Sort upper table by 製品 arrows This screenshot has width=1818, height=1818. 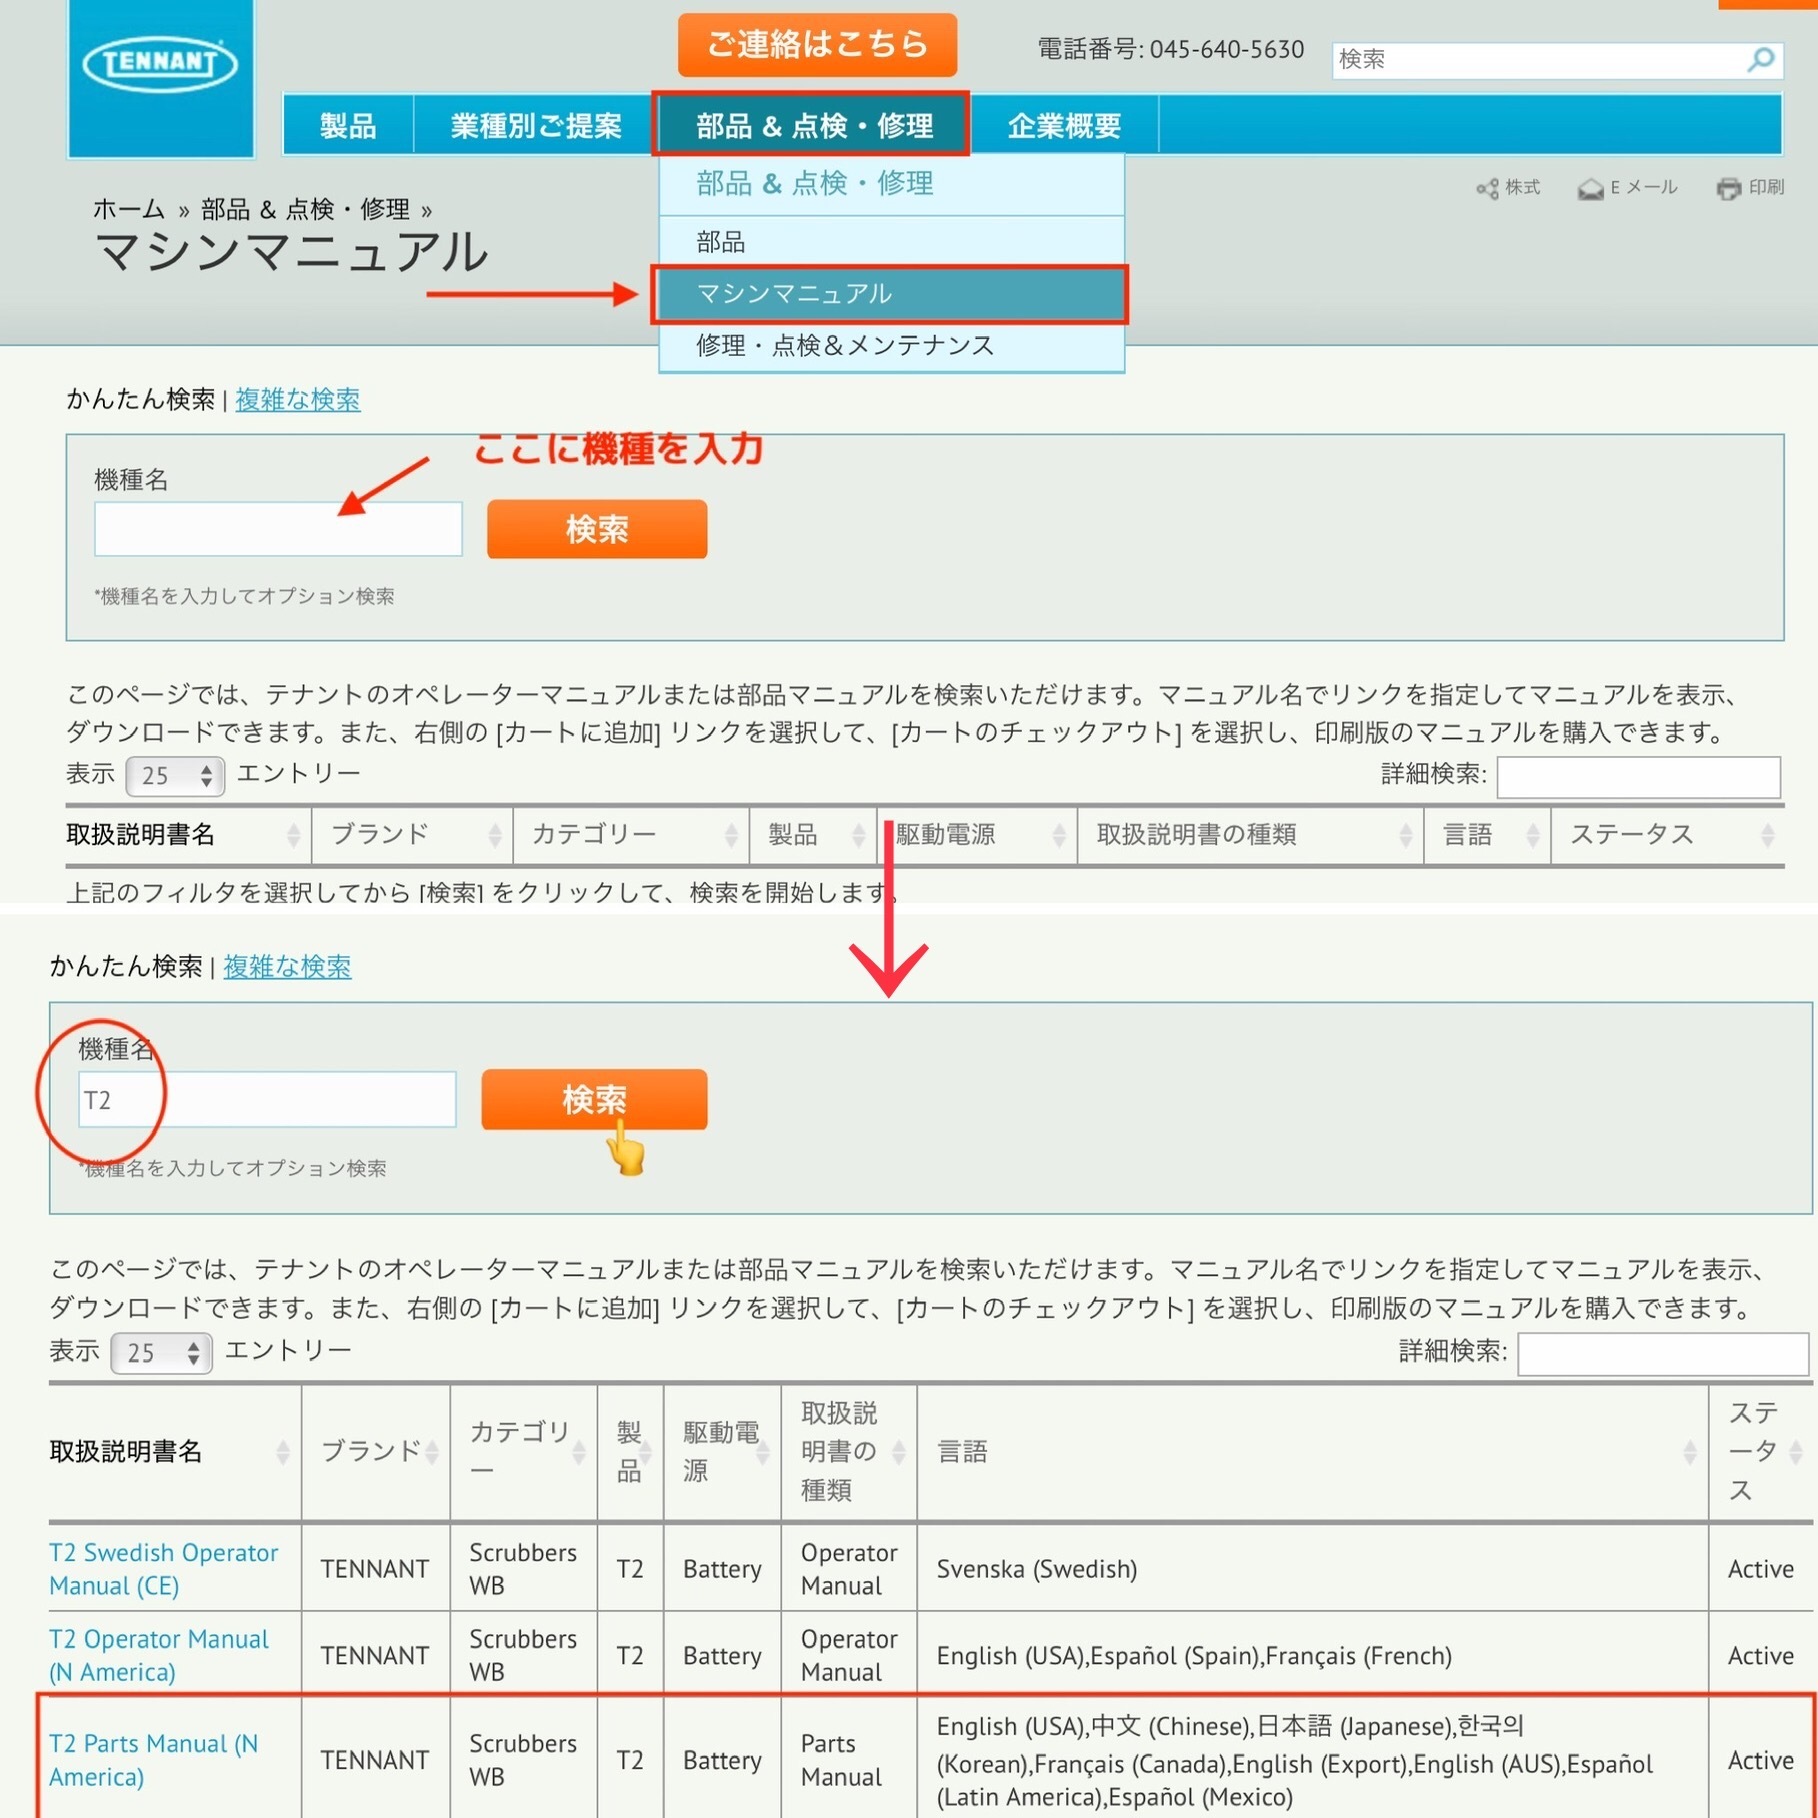tap(858, 835)
